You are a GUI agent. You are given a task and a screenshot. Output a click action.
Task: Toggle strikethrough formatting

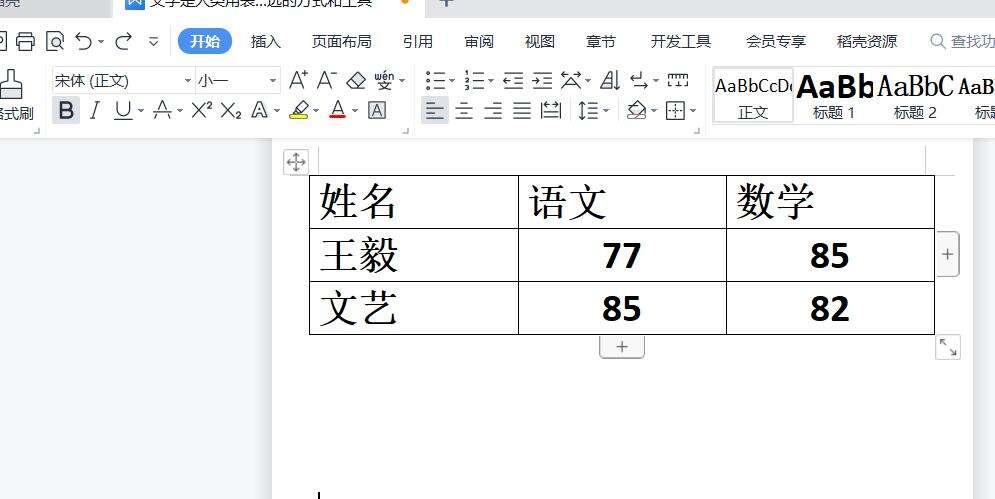[x=162, y=110]
